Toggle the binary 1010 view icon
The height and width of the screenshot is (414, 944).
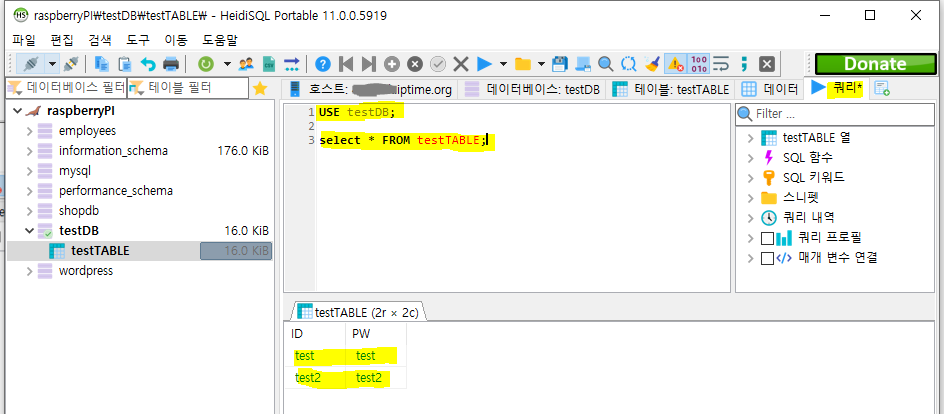click(x=699, y=63)
